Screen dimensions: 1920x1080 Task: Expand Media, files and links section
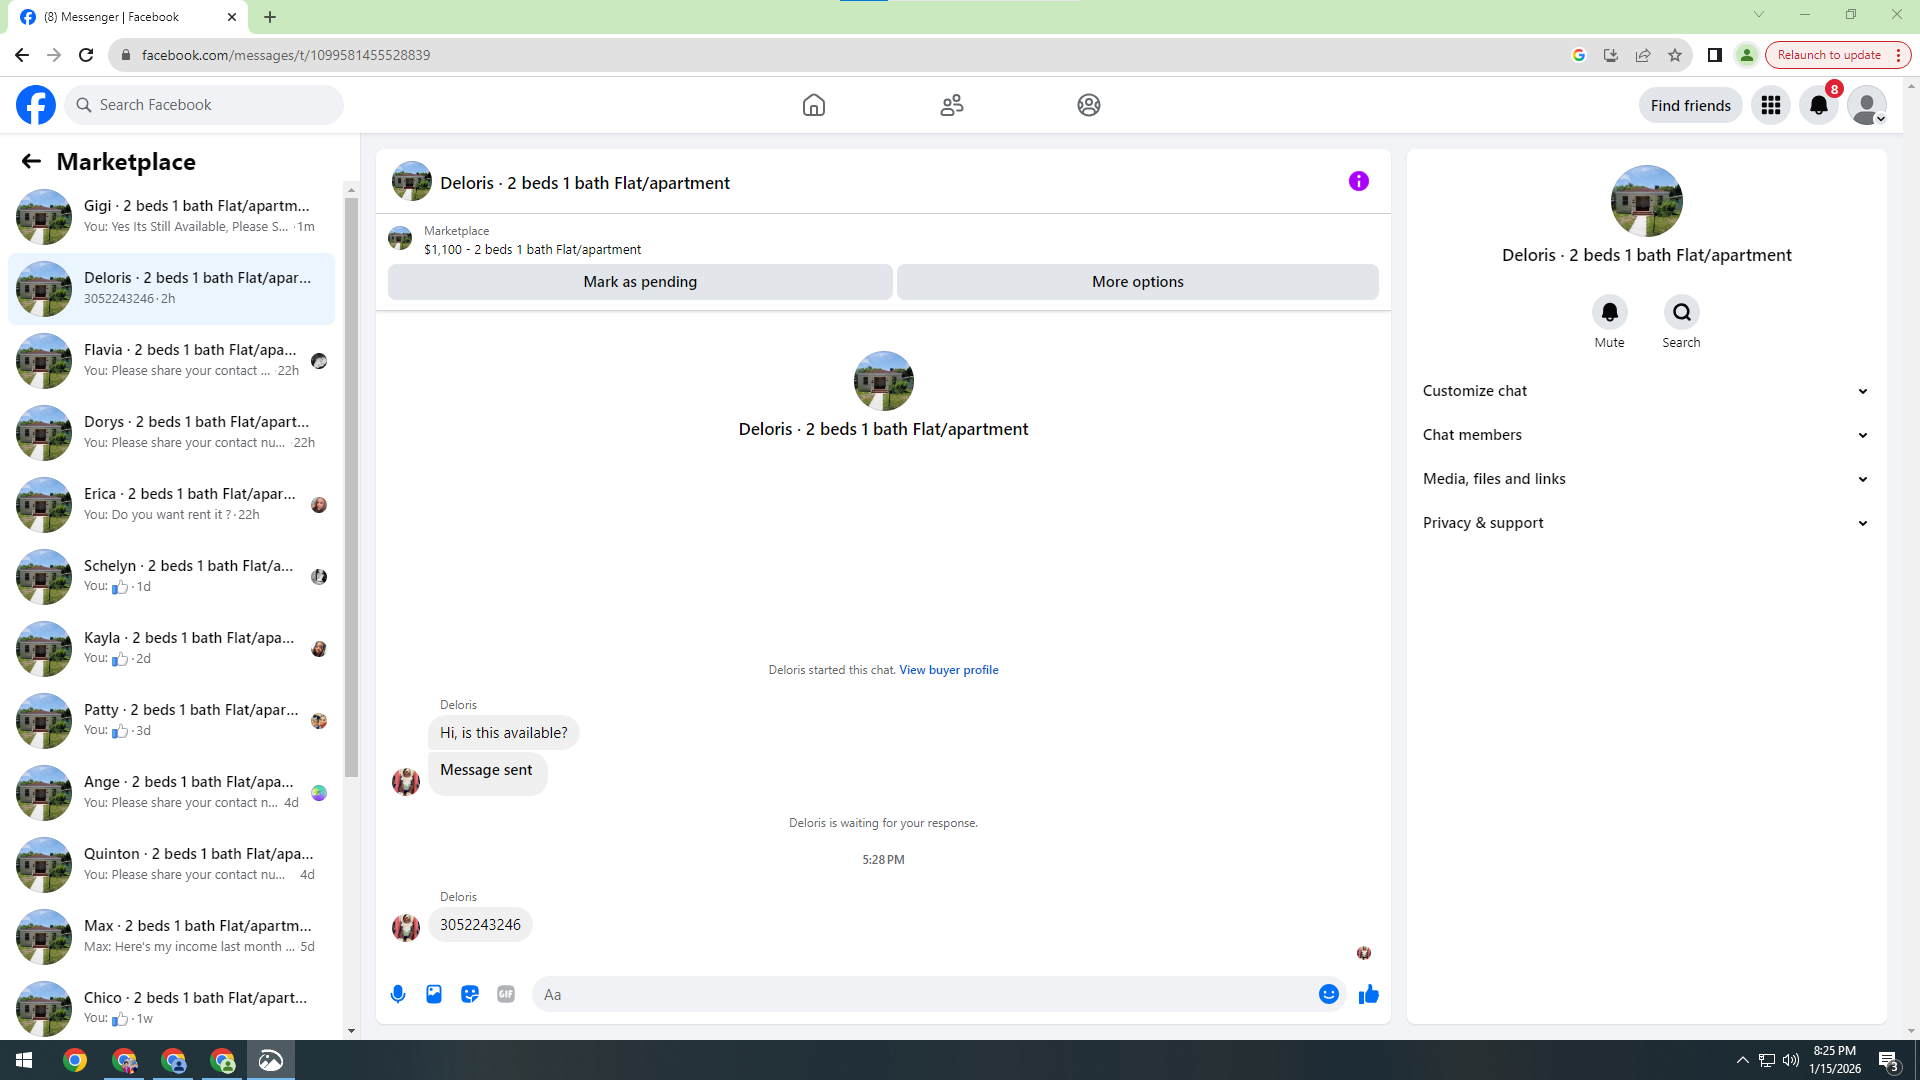(1646, 479)
